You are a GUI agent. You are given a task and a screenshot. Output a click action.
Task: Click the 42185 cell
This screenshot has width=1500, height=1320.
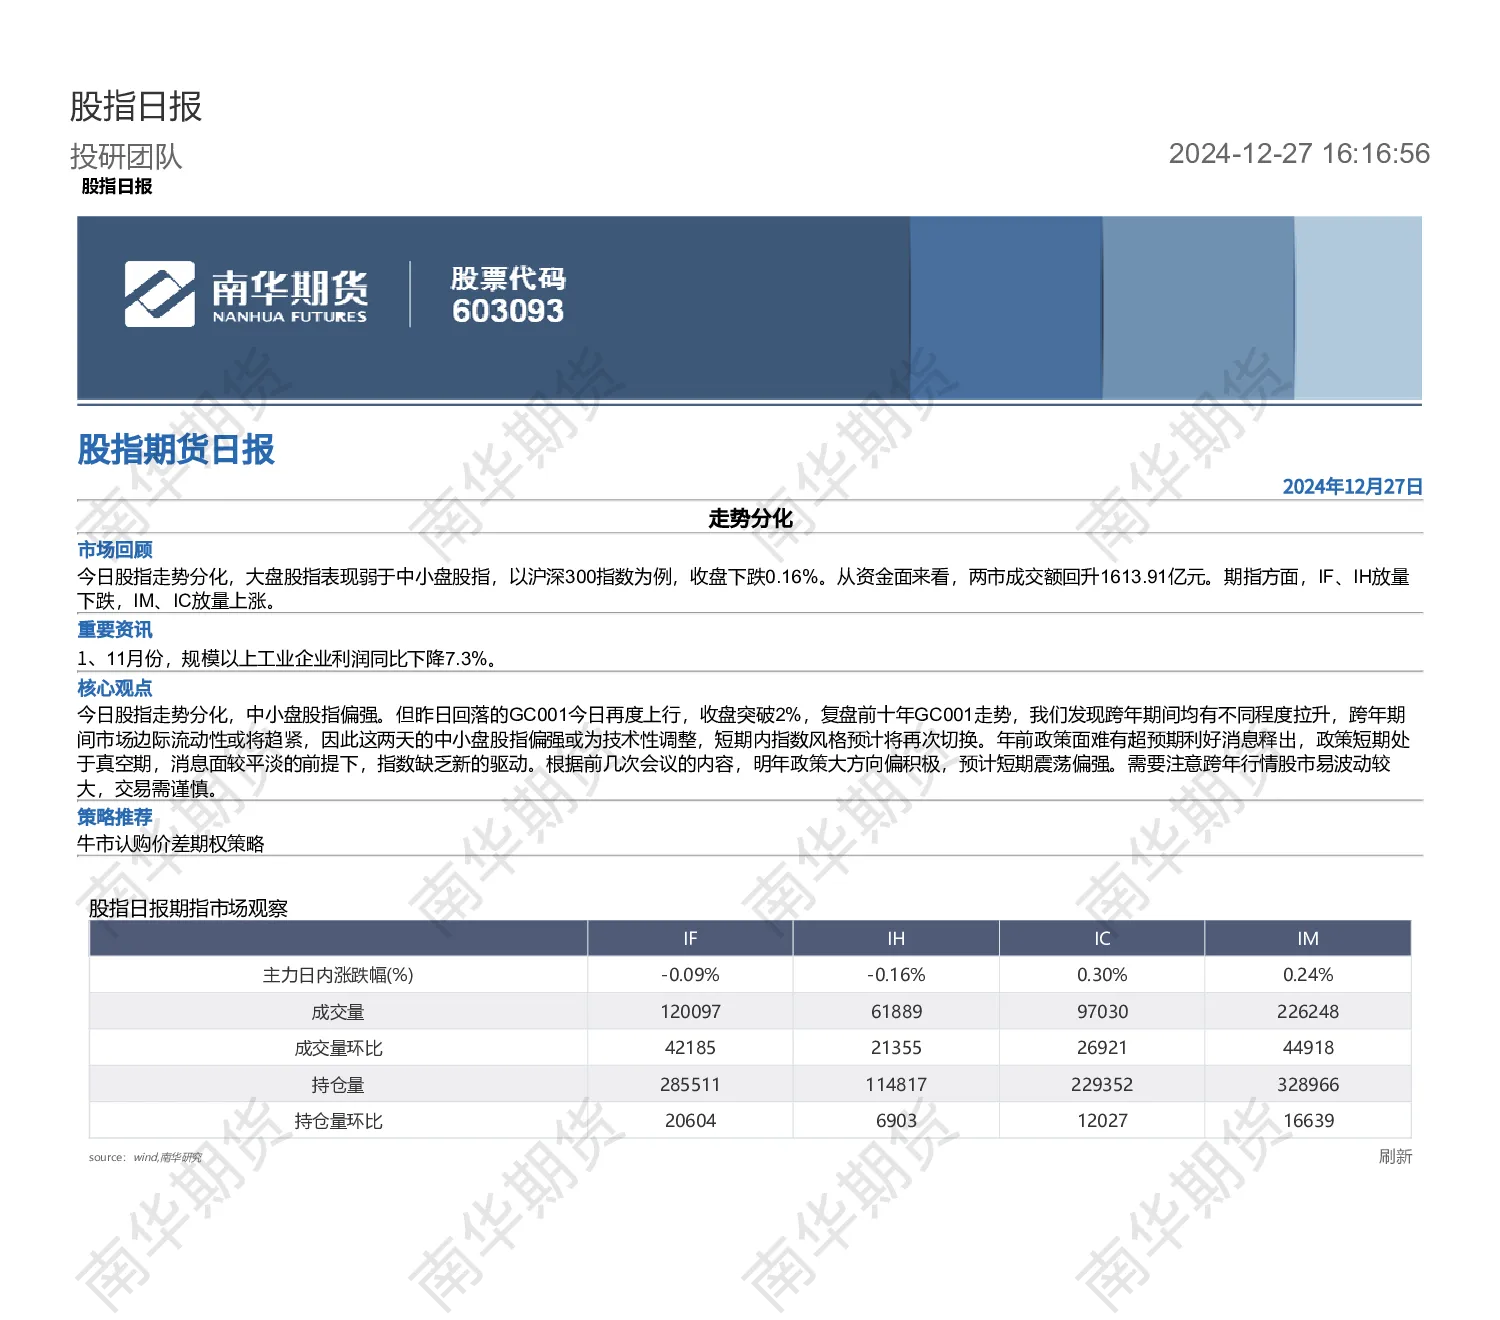click(x=690, y=1048)
